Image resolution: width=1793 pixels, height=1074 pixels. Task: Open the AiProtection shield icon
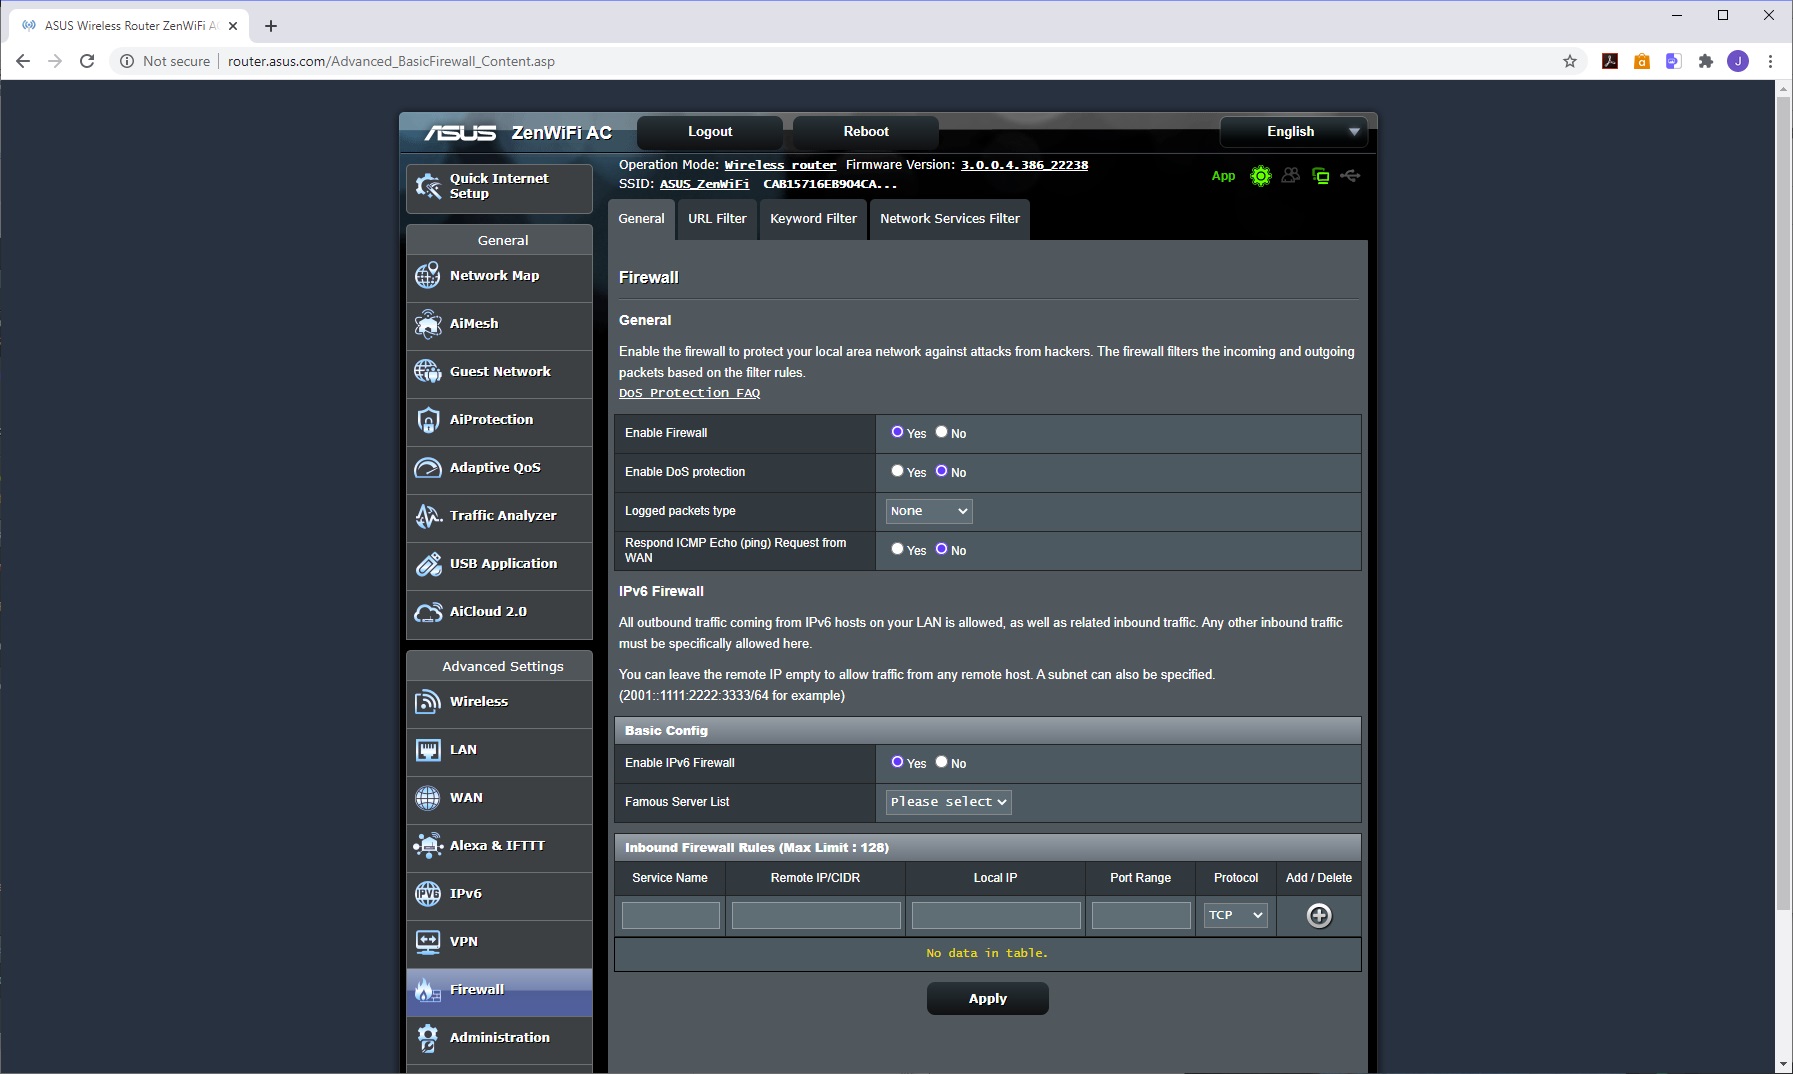428,419
